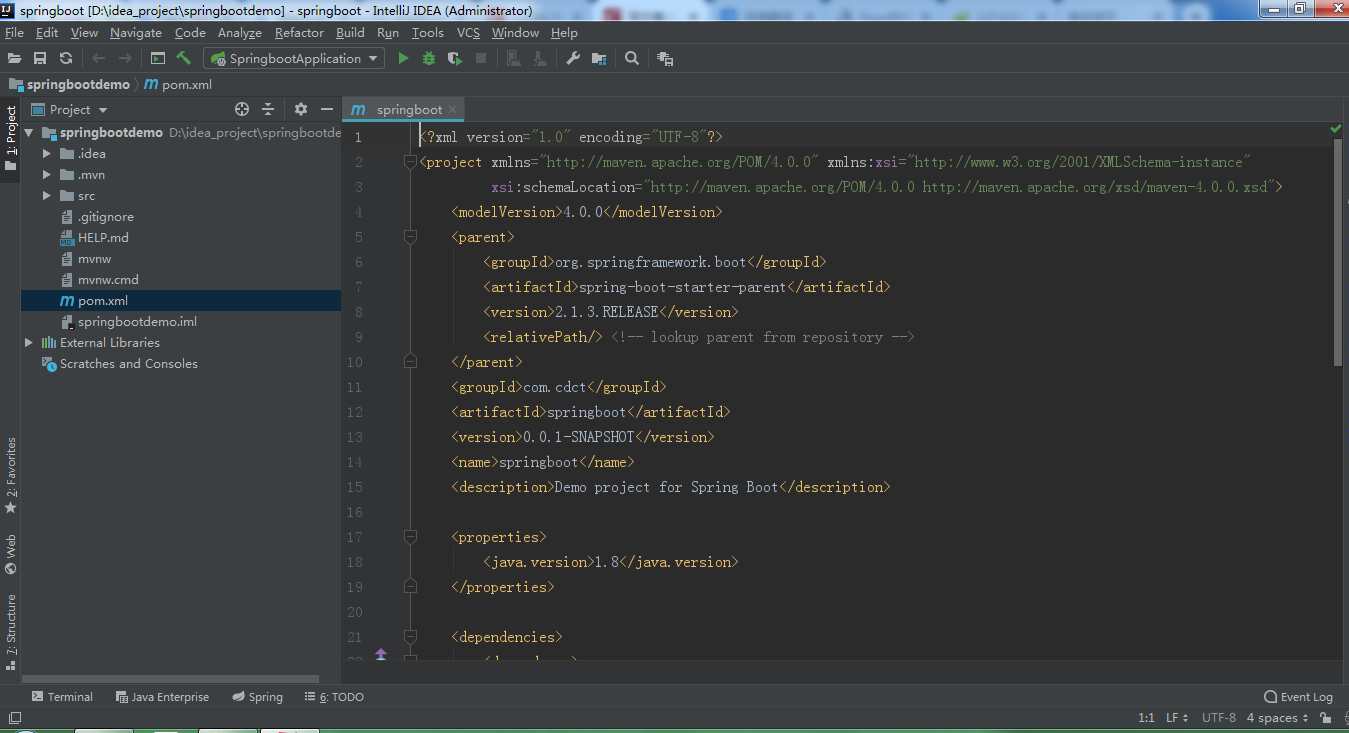Open the 4 spaces indent selector
This screenshot has height=733, width=1349.
[1277, 718]
